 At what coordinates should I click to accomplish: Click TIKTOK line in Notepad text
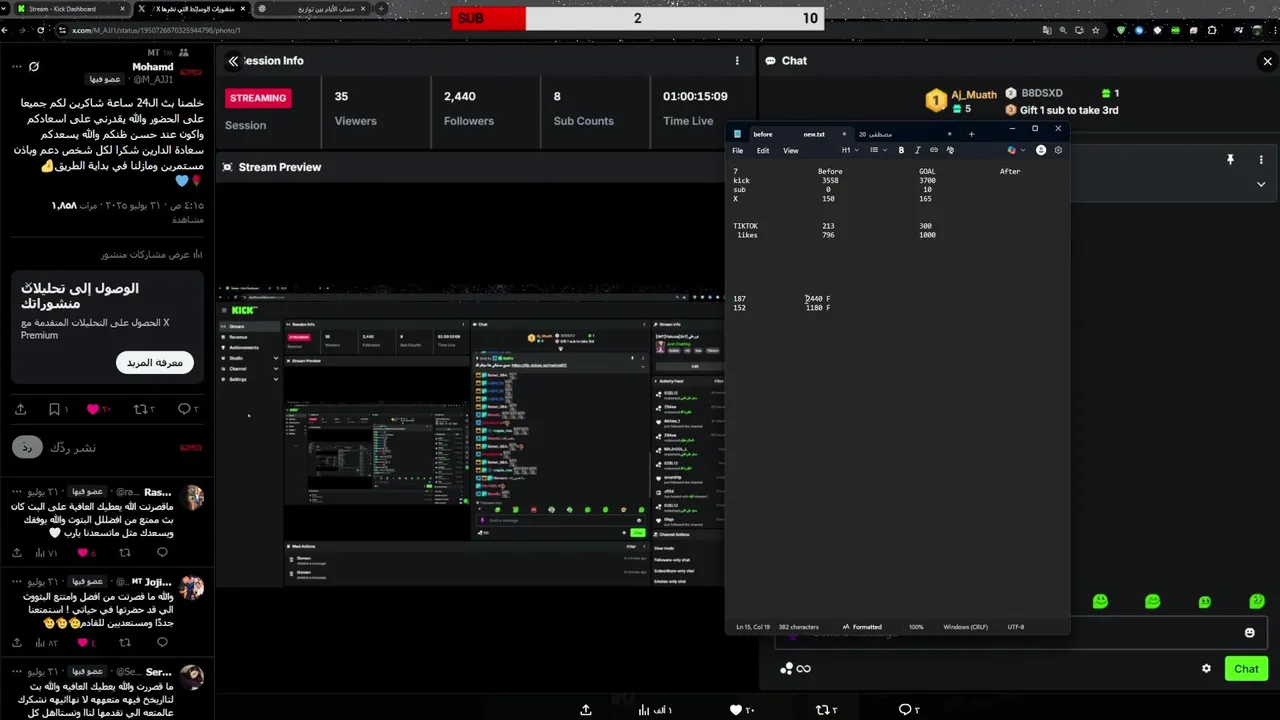point(745,226)
